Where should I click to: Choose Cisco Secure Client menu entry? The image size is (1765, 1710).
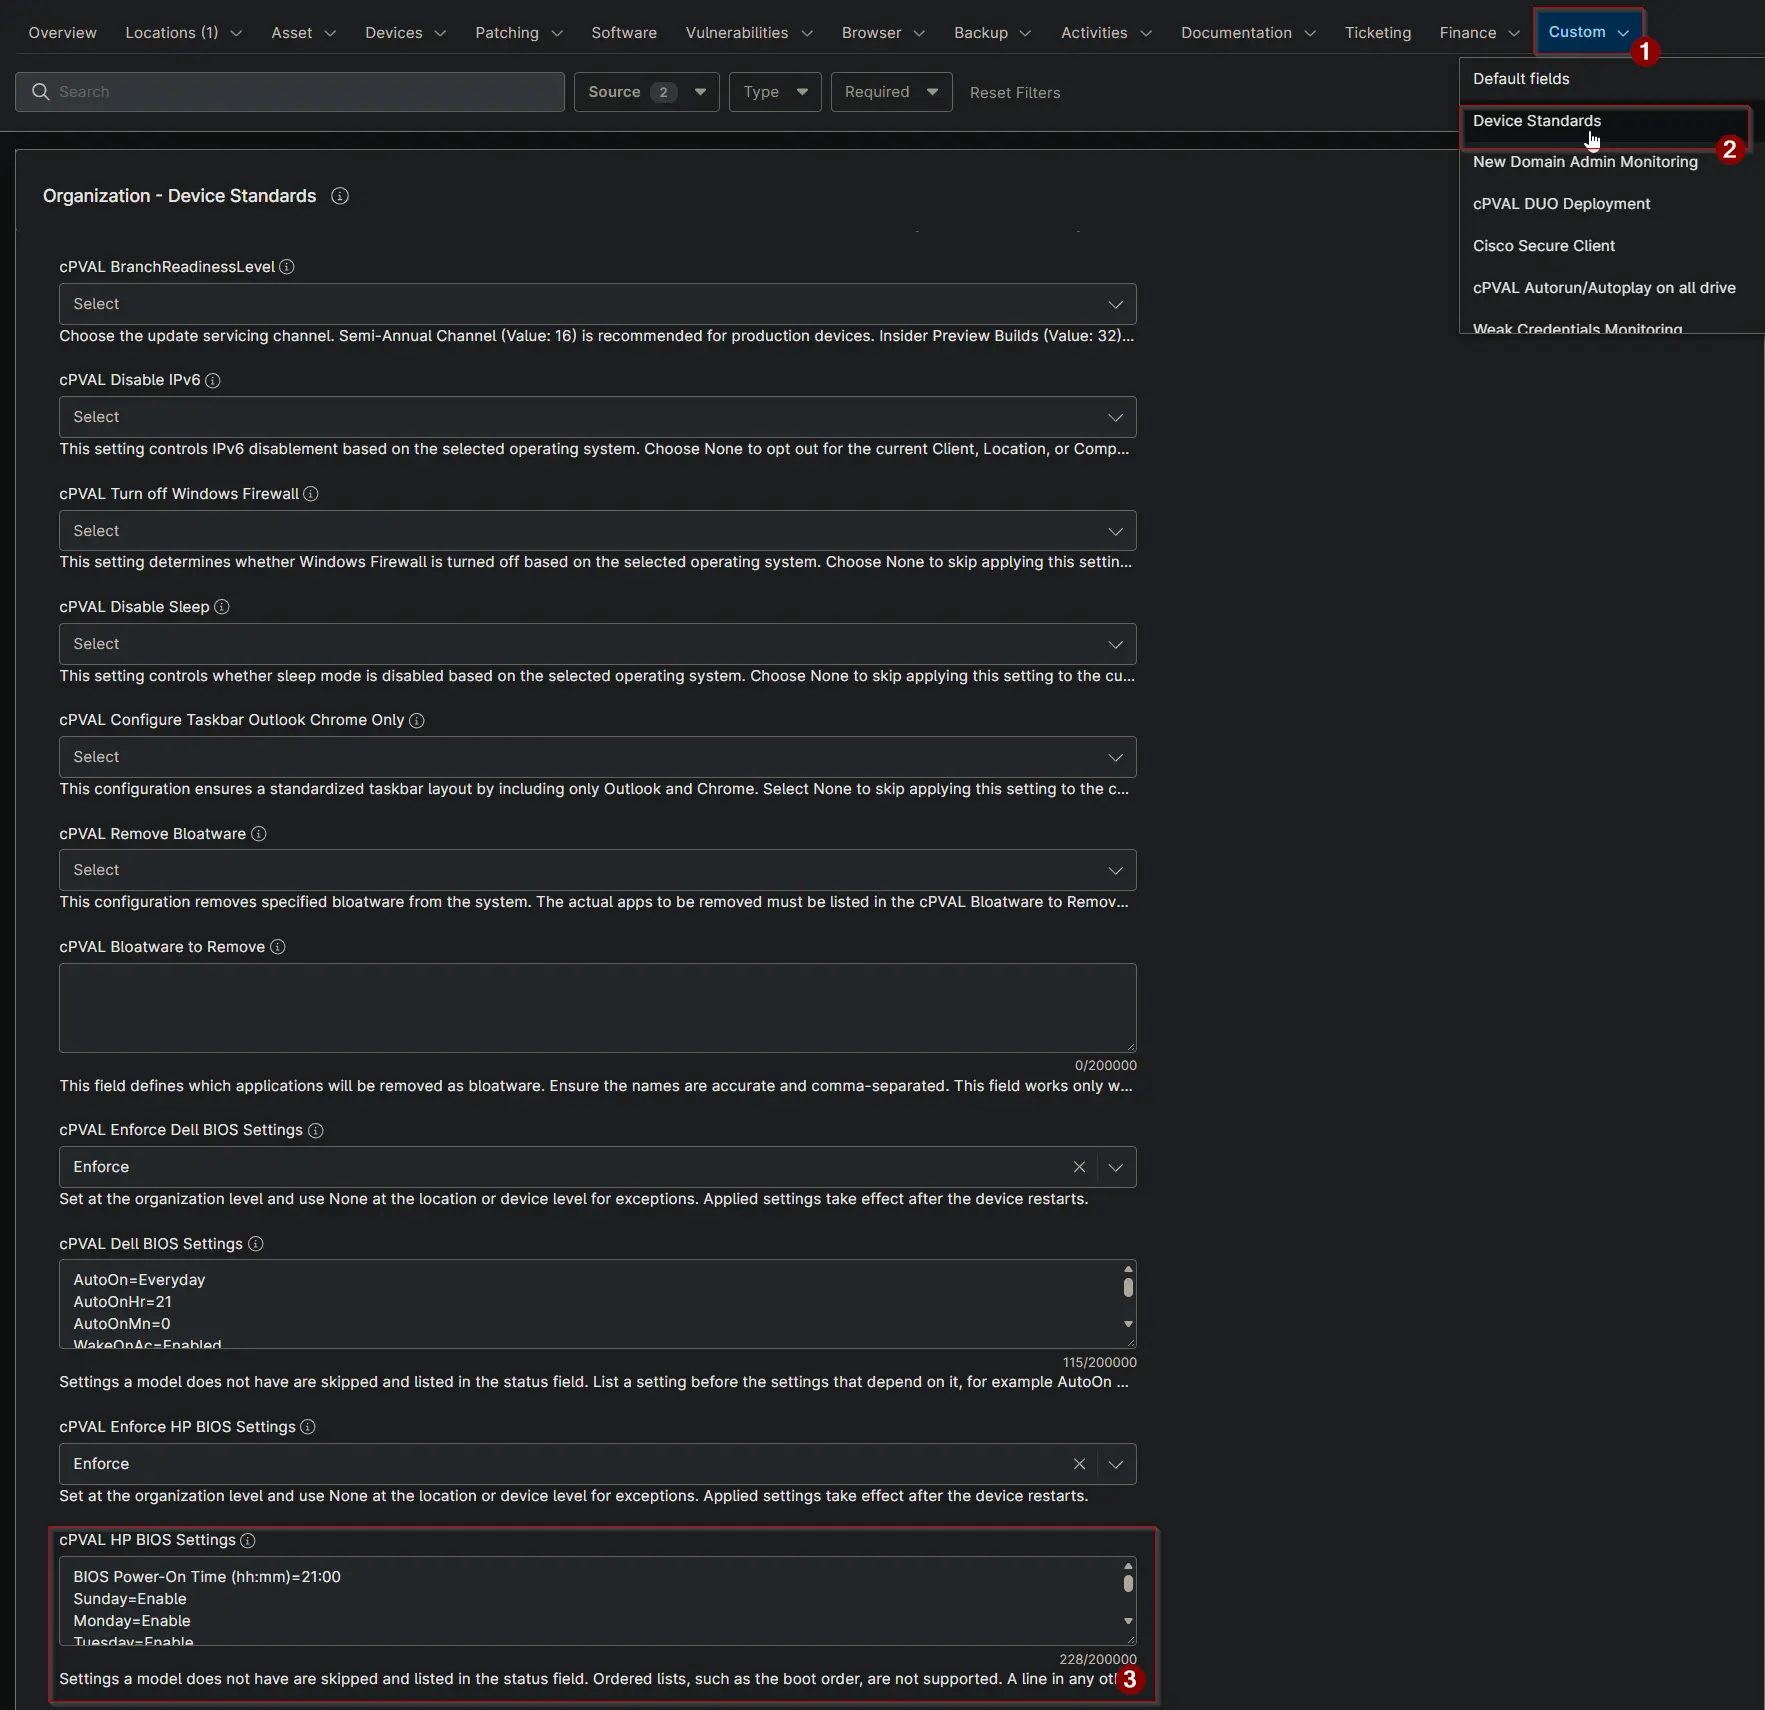[1610, 246]
